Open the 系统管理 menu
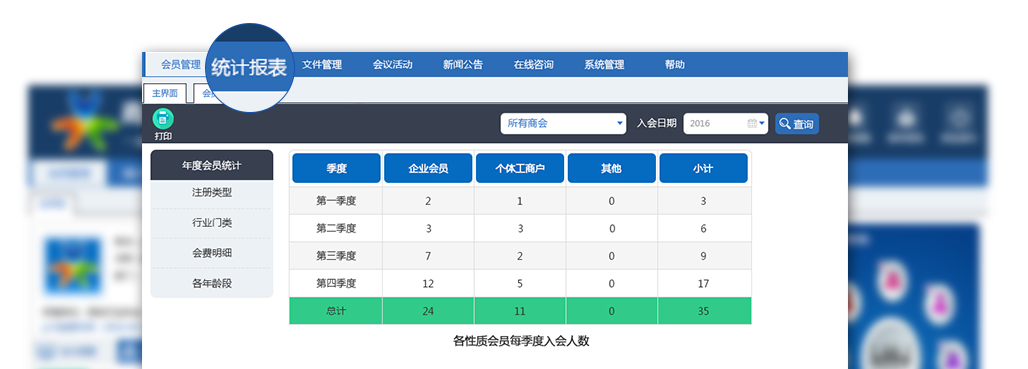This screenshot has width=1028, height=369. pos(604,64)
